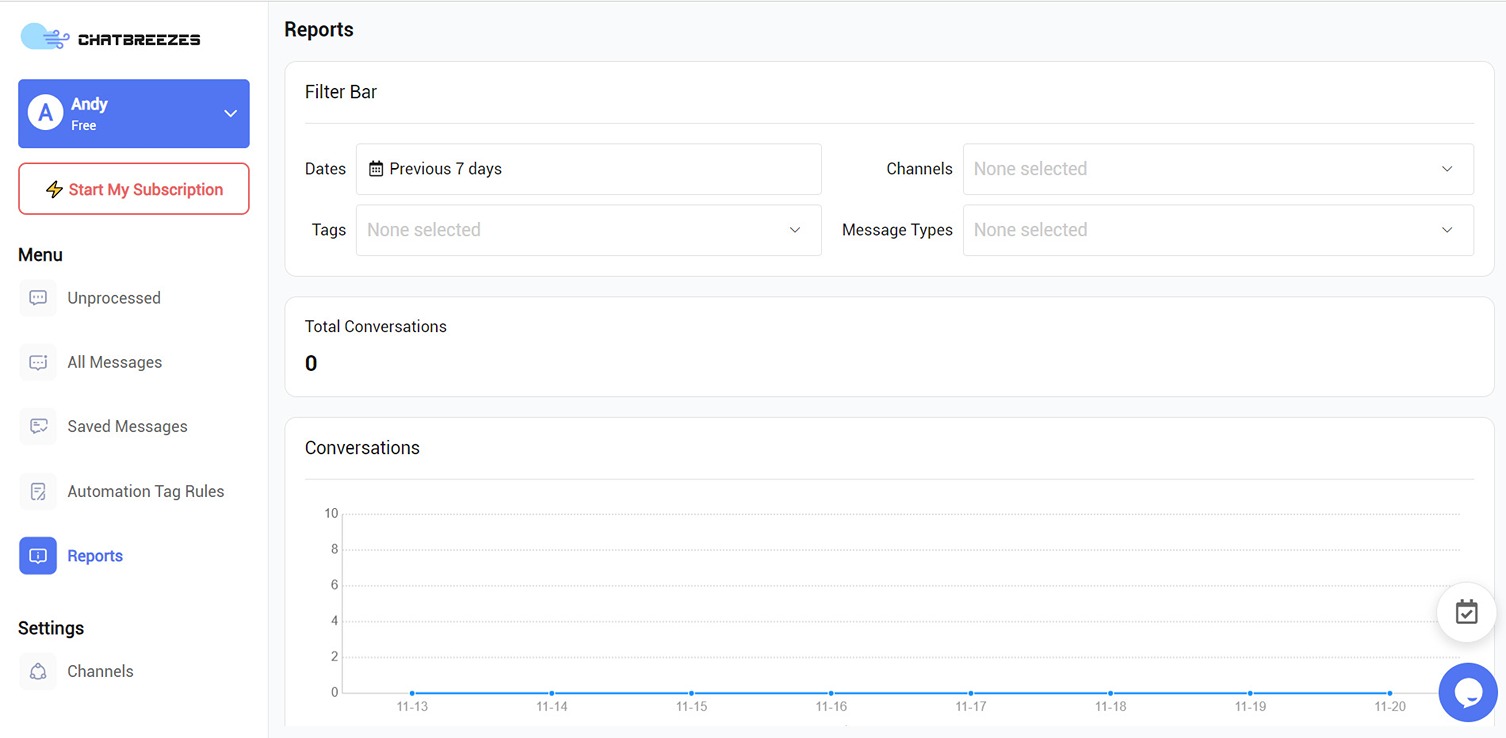This screenshot has width=1506, height=738.
Task: Click the 11-16 data point on chart
Action: [x=831, y=693]
